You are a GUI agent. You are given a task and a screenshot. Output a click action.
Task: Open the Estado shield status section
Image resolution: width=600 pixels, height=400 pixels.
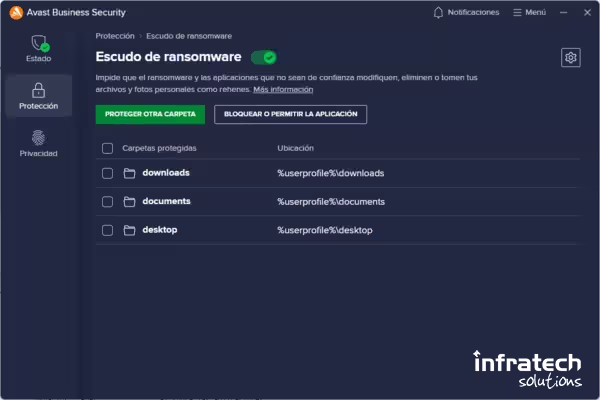pos(39,49)
